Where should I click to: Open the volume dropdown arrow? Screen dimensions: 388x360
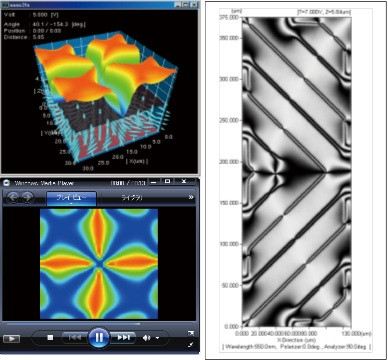click(157, 338)
